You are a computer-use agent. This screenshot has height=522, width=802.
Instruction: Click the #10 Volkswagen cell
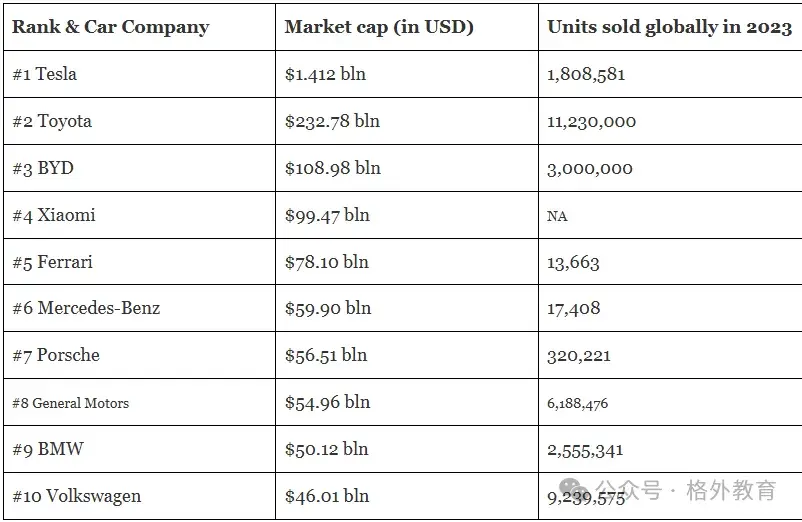point(77,496)
